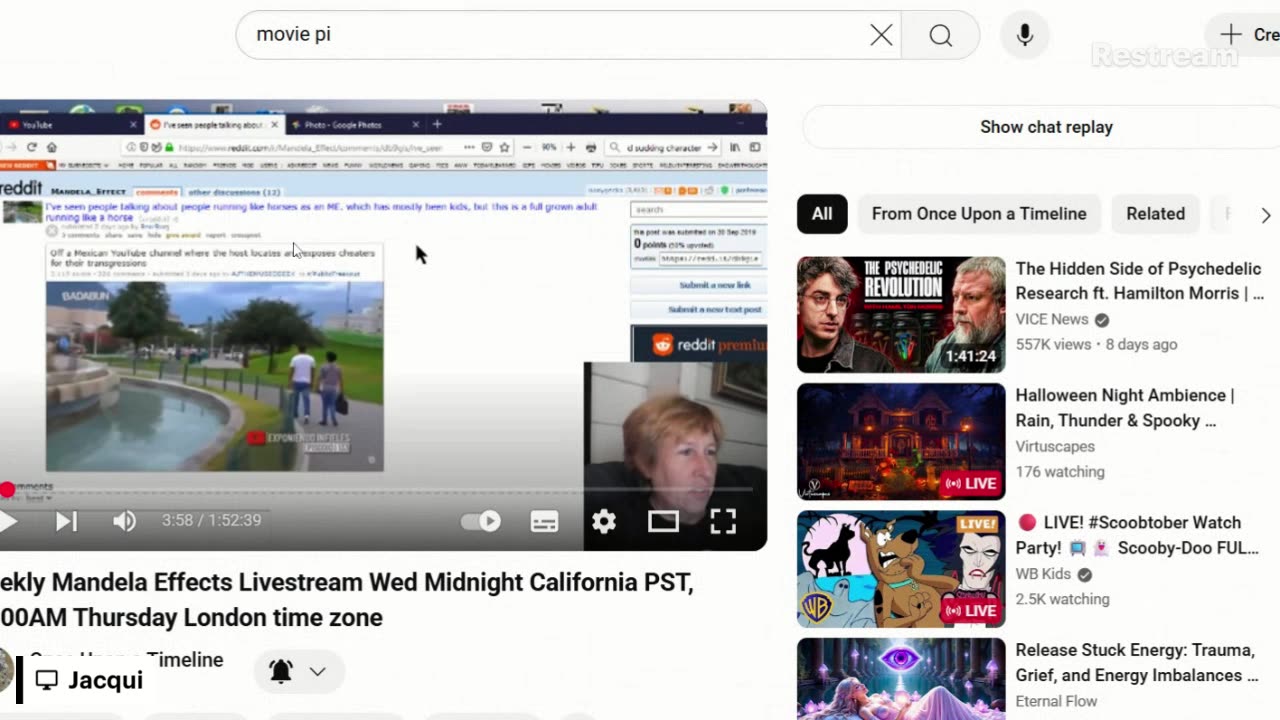The height and width of the screenshot is (720, 1280).
Task: Open Halloween Night Ambience title
Action: [1125, 408]
